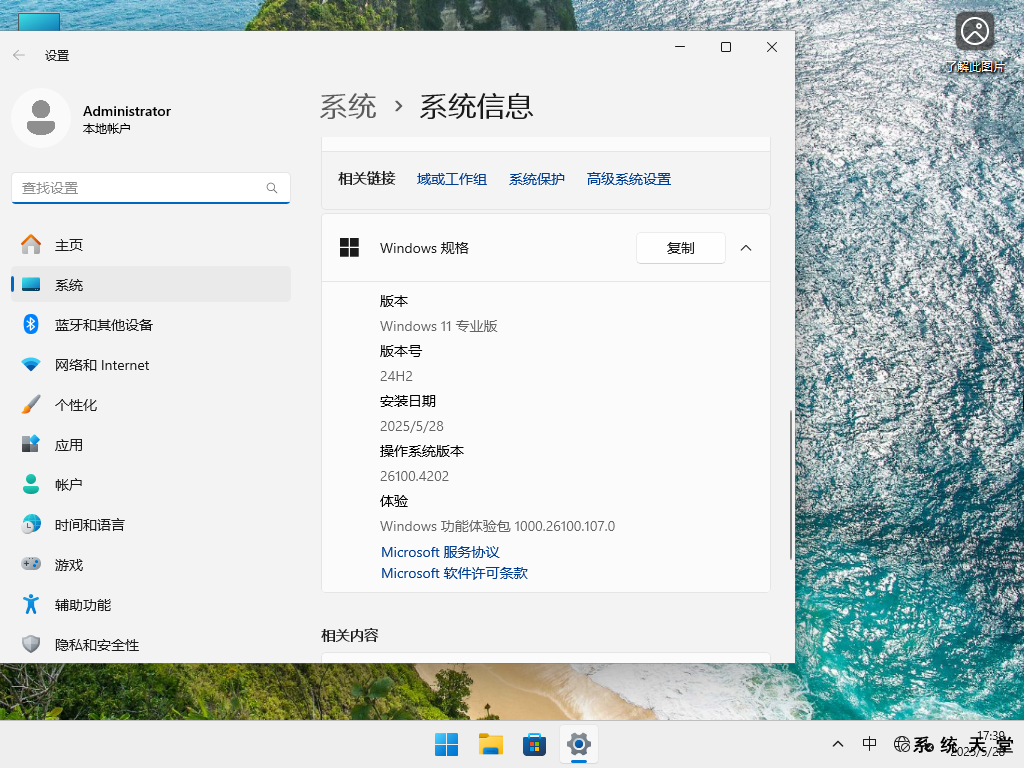Image resolution: width=1024 pixels, height=768 pixels.
Task: Show hidden tray icons chevron
Action: click(x=838, y=744)
